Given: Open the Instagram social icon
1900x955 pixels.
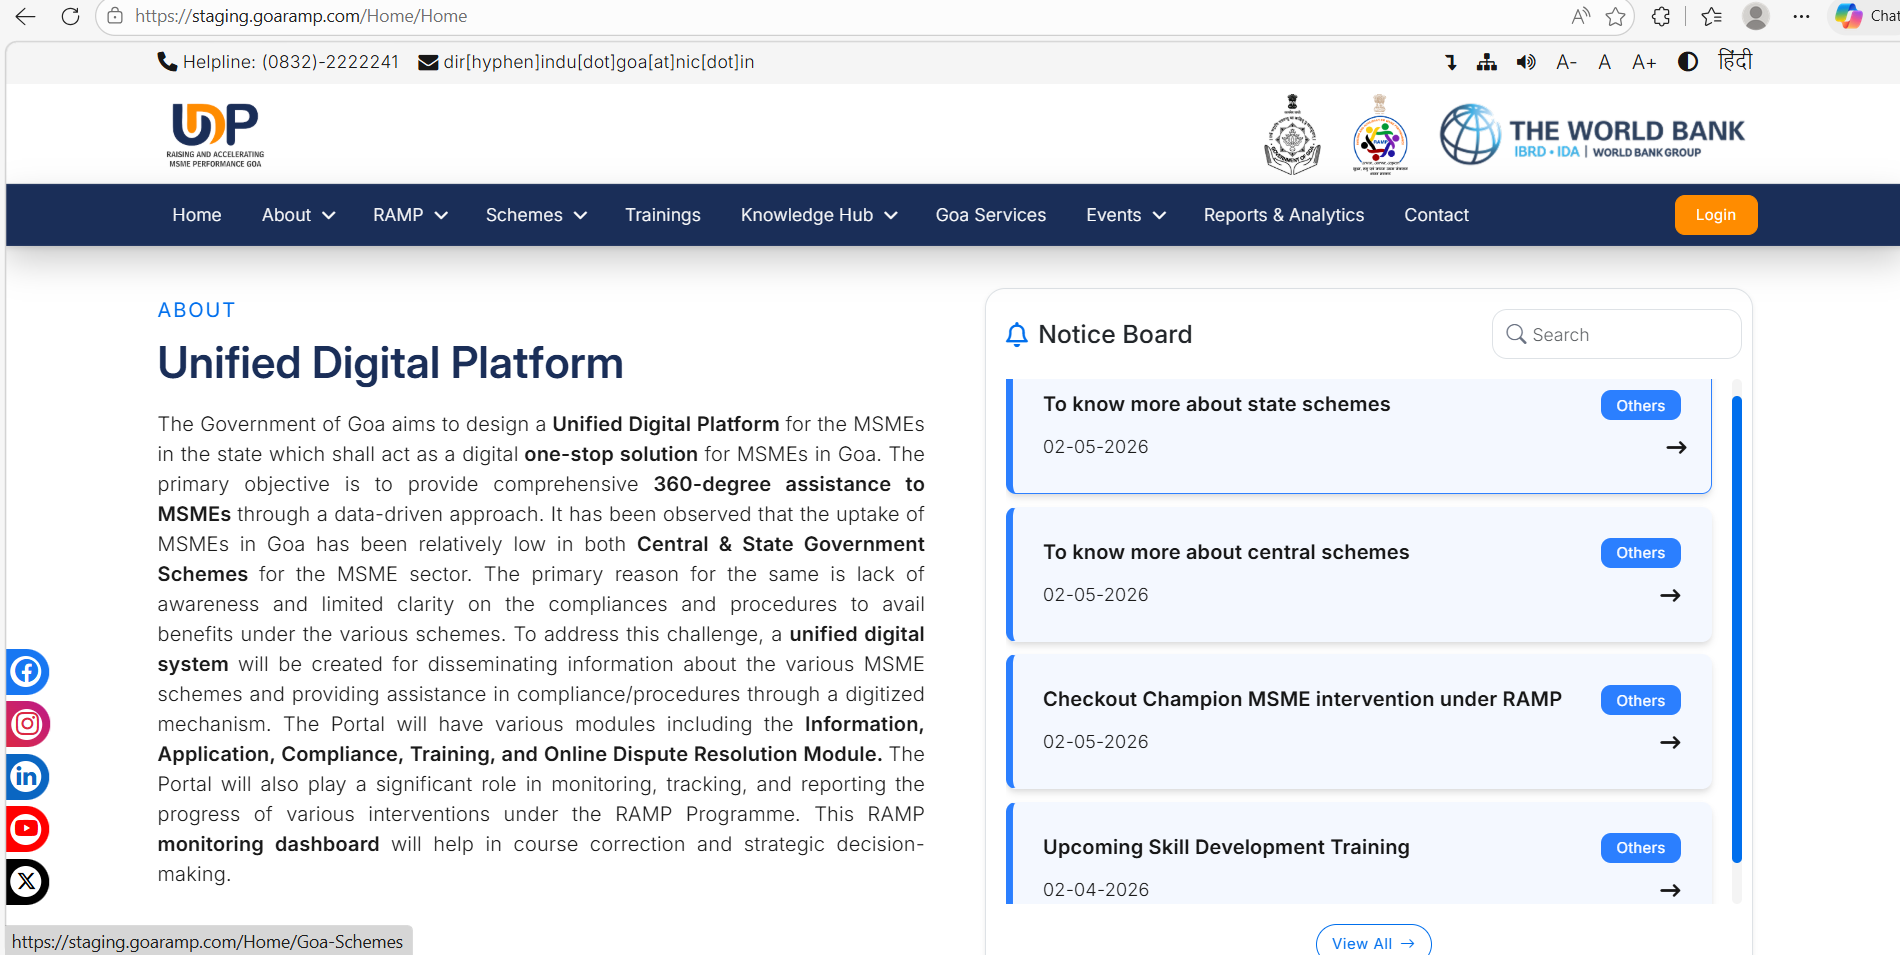Looking at the screenshot, I should click(27, 724).
